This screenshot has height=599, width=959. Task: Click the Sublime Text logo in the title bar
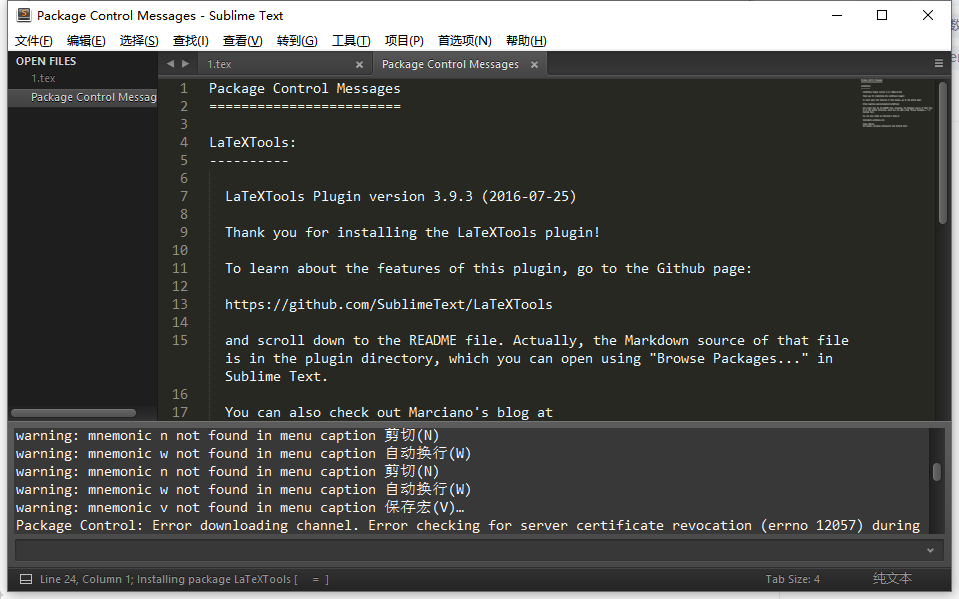coord(24,15)
